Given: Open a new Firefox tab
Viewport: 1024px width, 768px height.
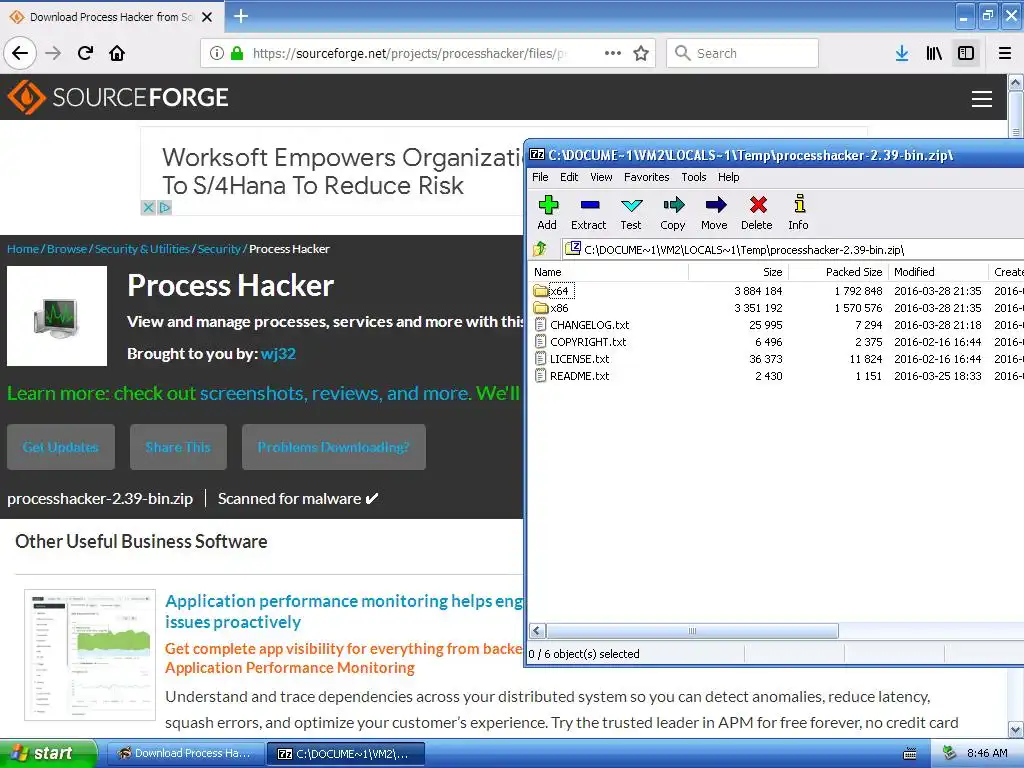Looking at the screenshot, I should click(241, 16).
